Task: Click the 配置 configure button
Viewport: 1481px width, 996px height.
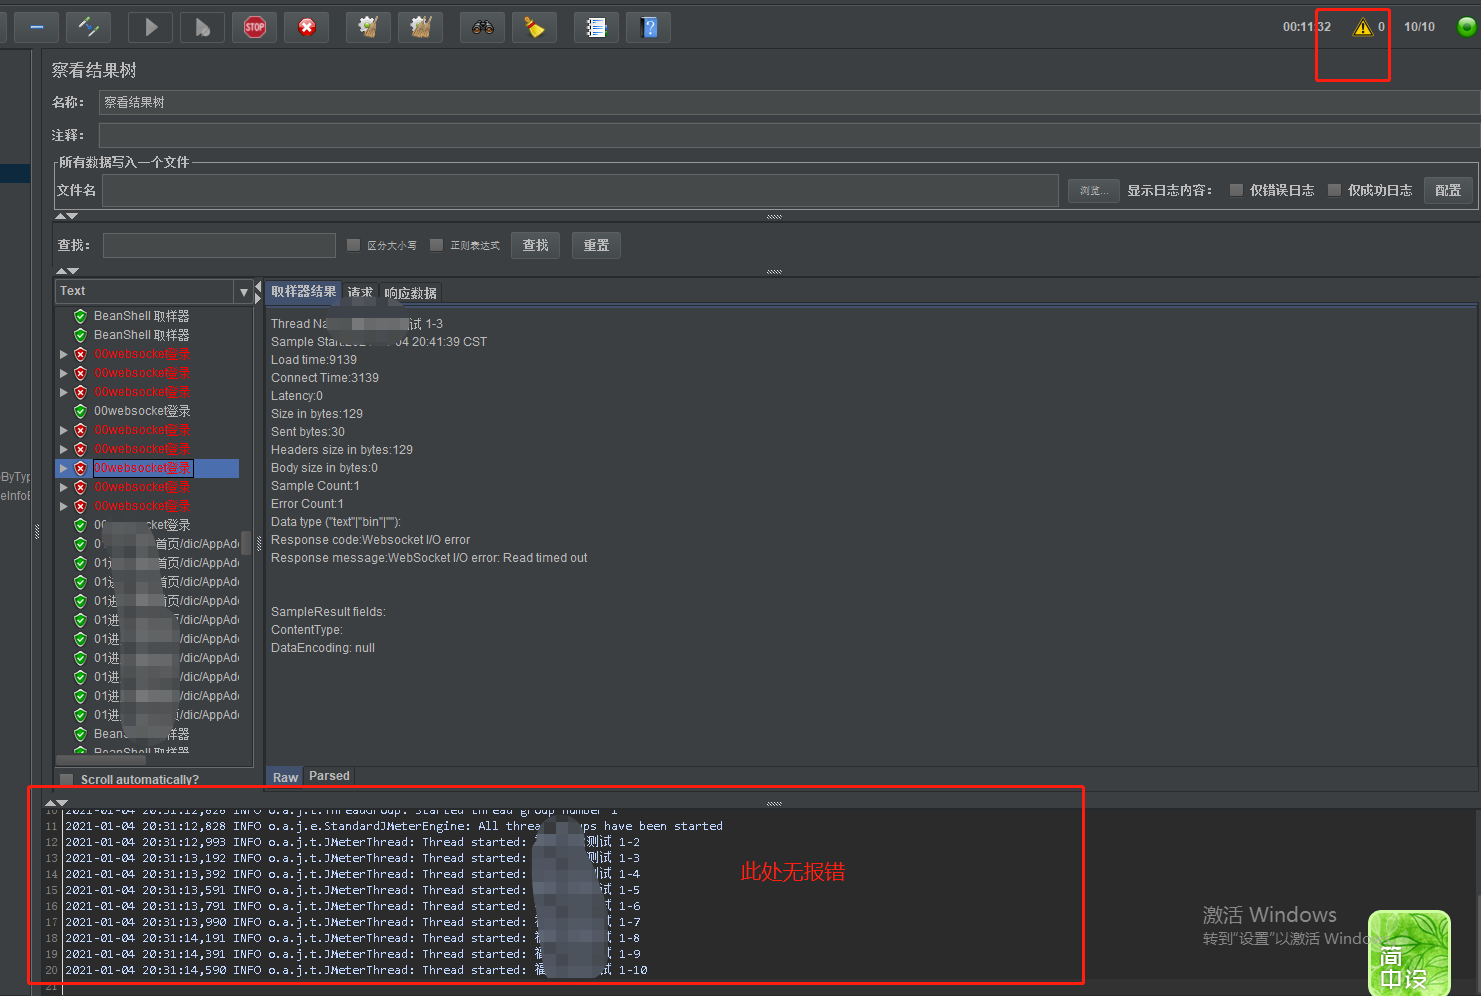Action: coord(1448,190)
